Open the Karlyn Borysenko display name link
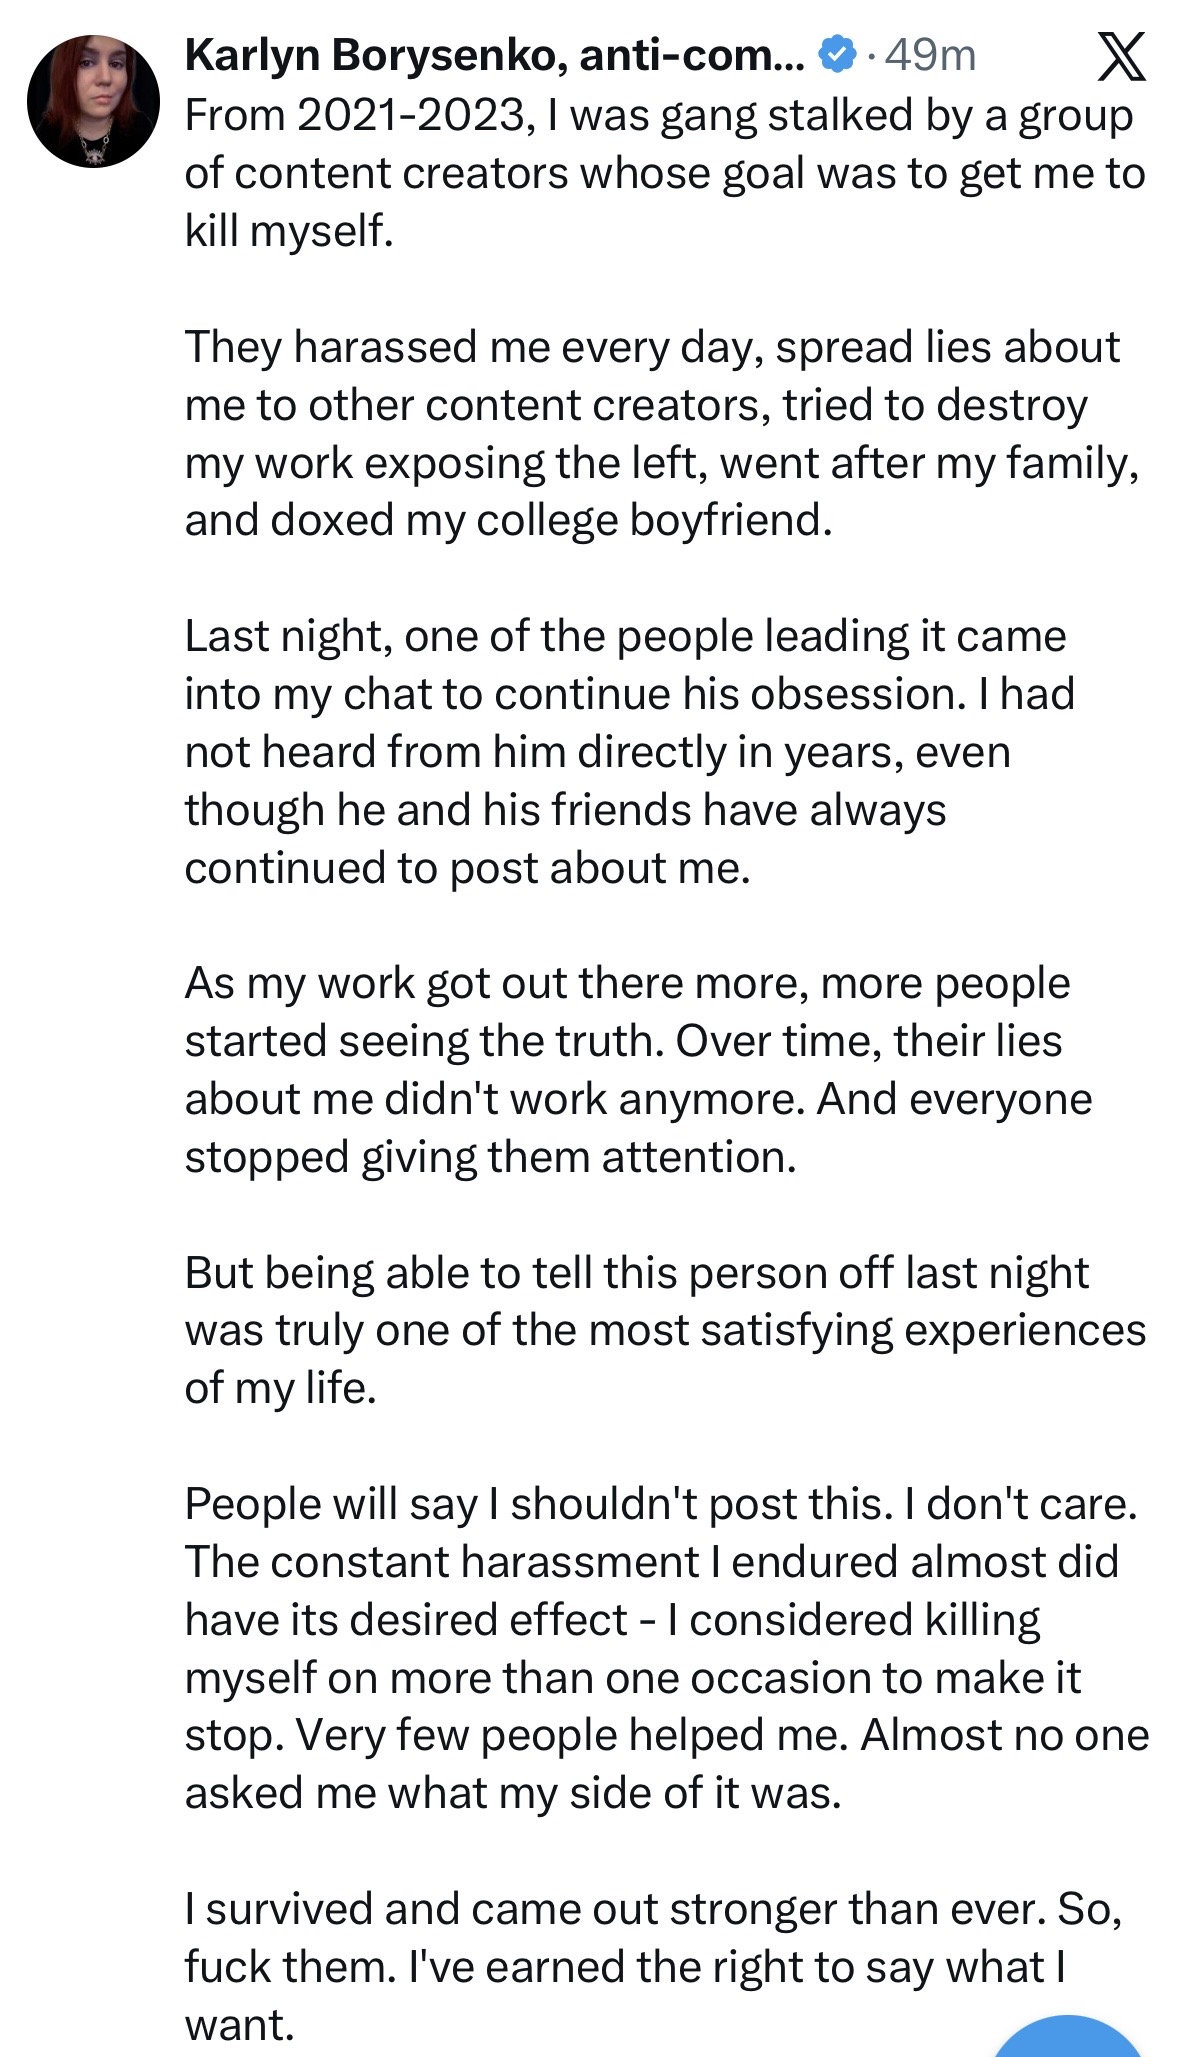This screenshot has width=1179, height=2057. pos(494,55)
